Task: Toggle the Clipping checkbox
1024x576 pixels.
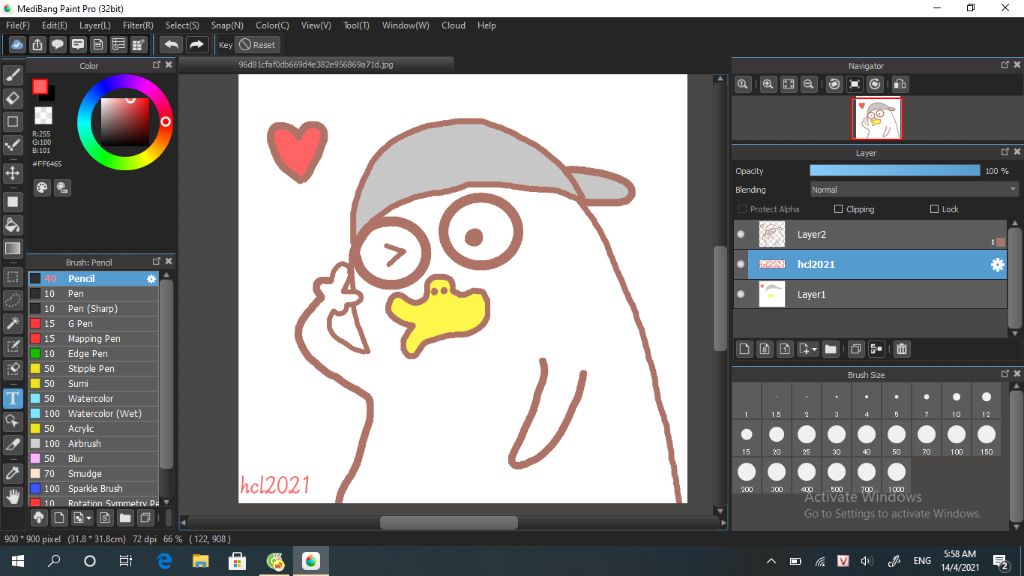Action: coord(839,209)
